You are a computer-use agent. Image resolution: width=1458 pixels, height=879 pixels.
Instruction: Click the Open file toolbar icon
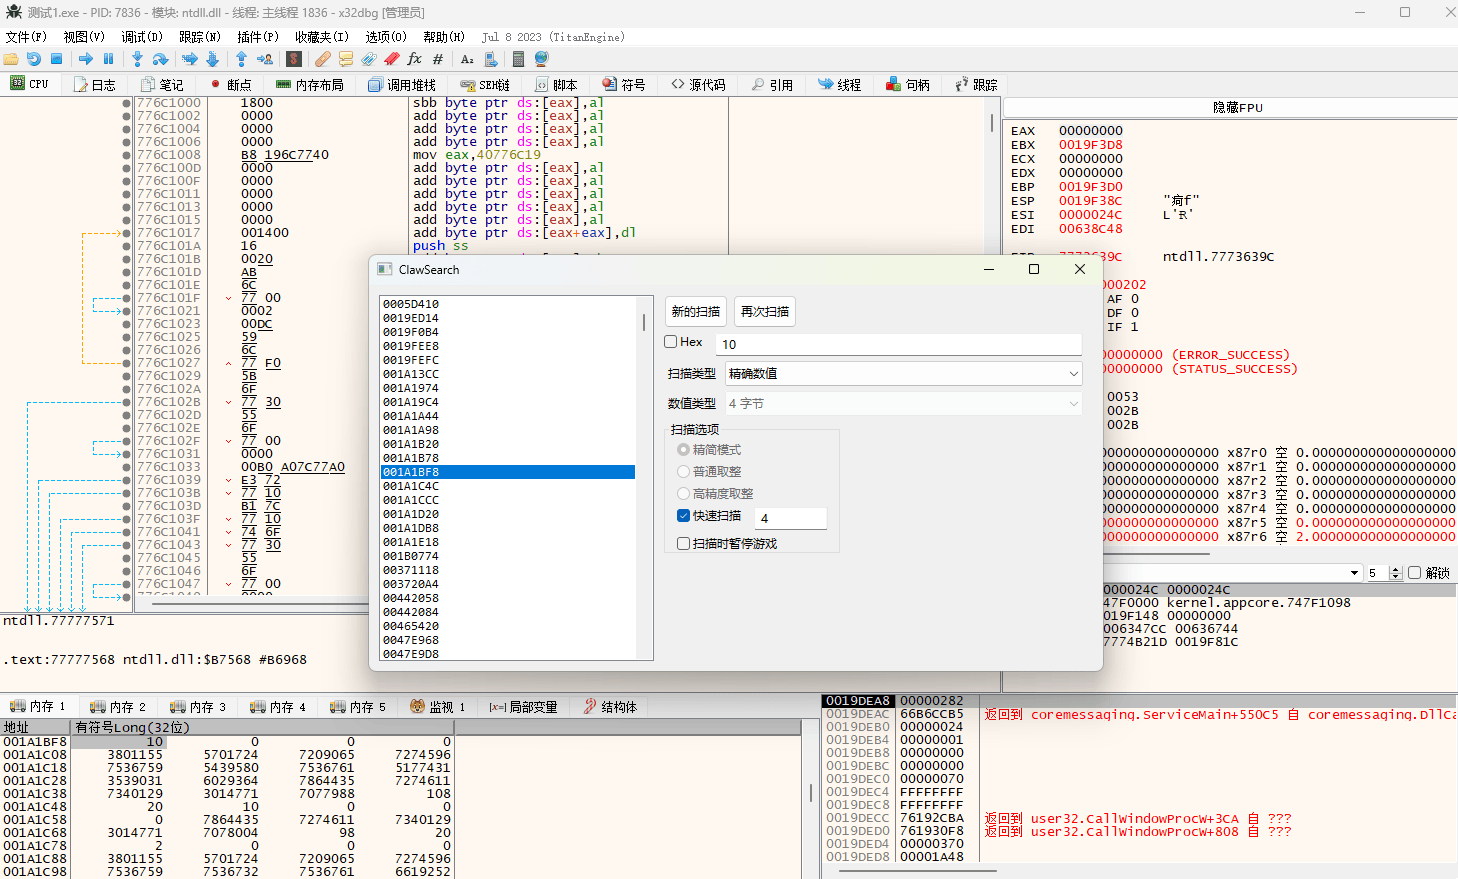11,59
